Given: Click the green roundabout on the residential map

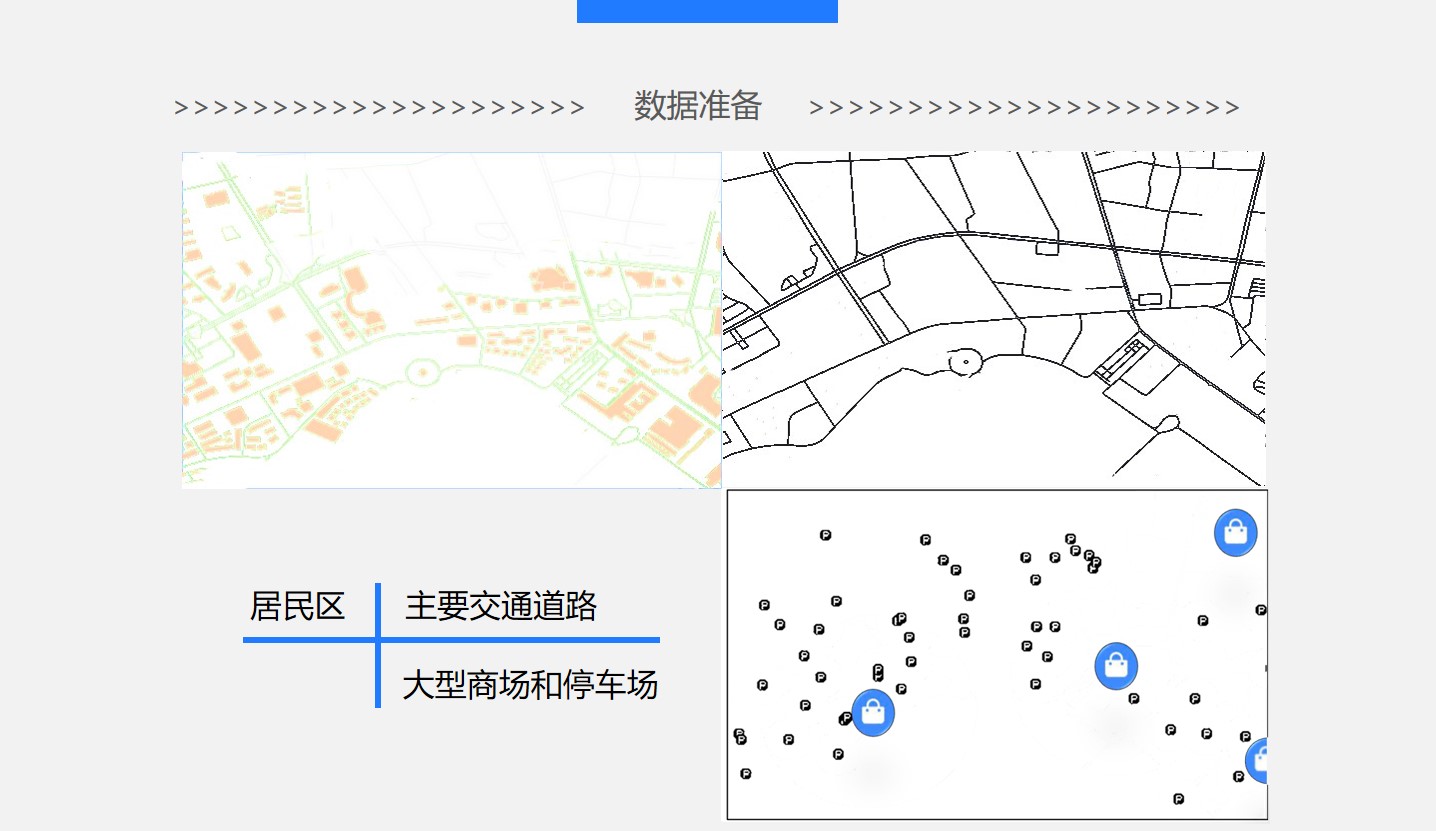Looking at the screenshot, I should click(422, 372).
